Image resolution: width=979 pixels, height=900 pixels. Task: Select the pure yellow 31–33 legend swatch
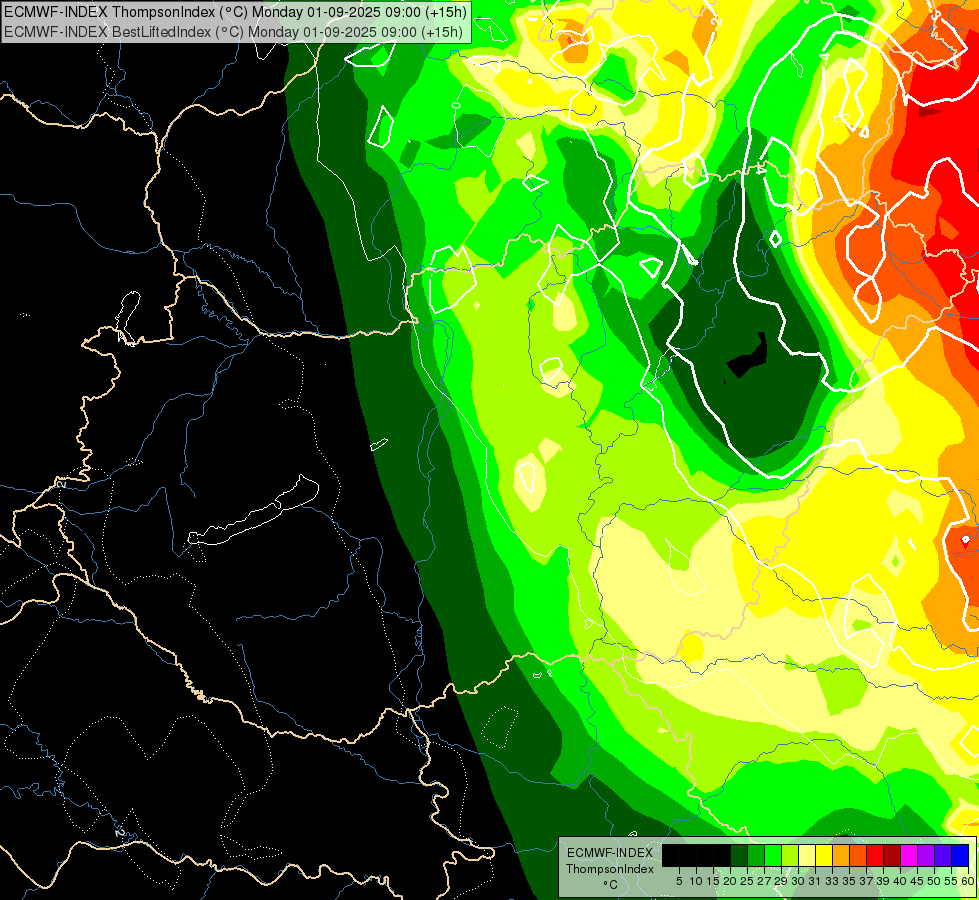coord(824,856)
